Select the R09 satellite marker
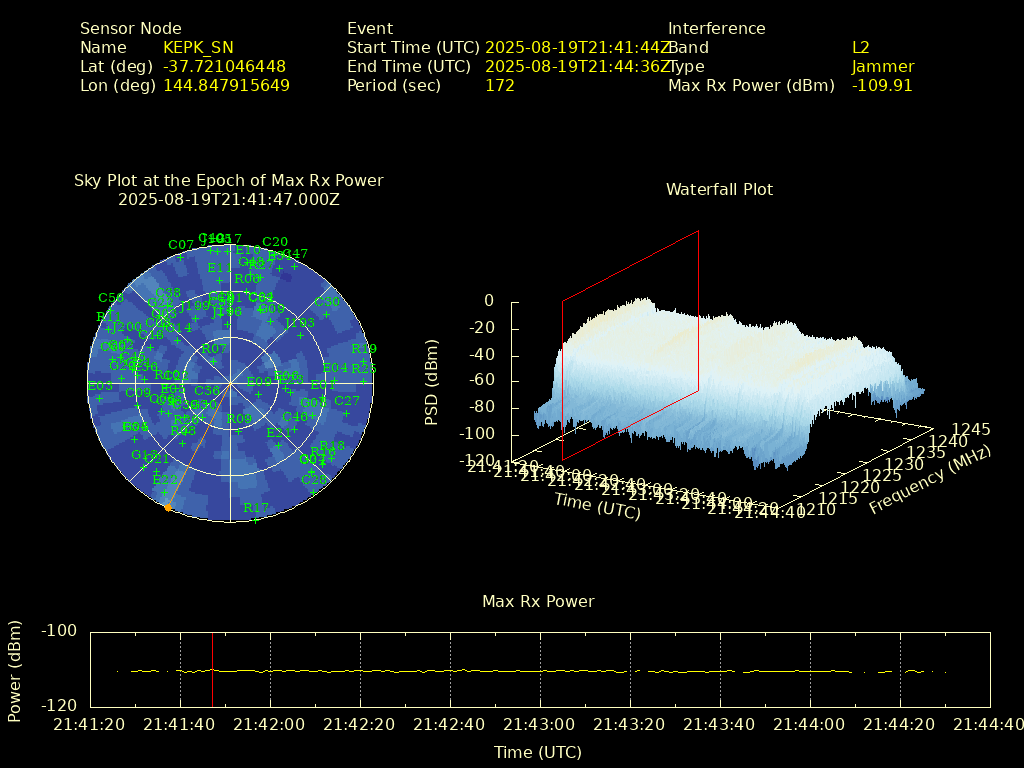The width and height of the screenshot is (1024, 768). coord(239,430)
